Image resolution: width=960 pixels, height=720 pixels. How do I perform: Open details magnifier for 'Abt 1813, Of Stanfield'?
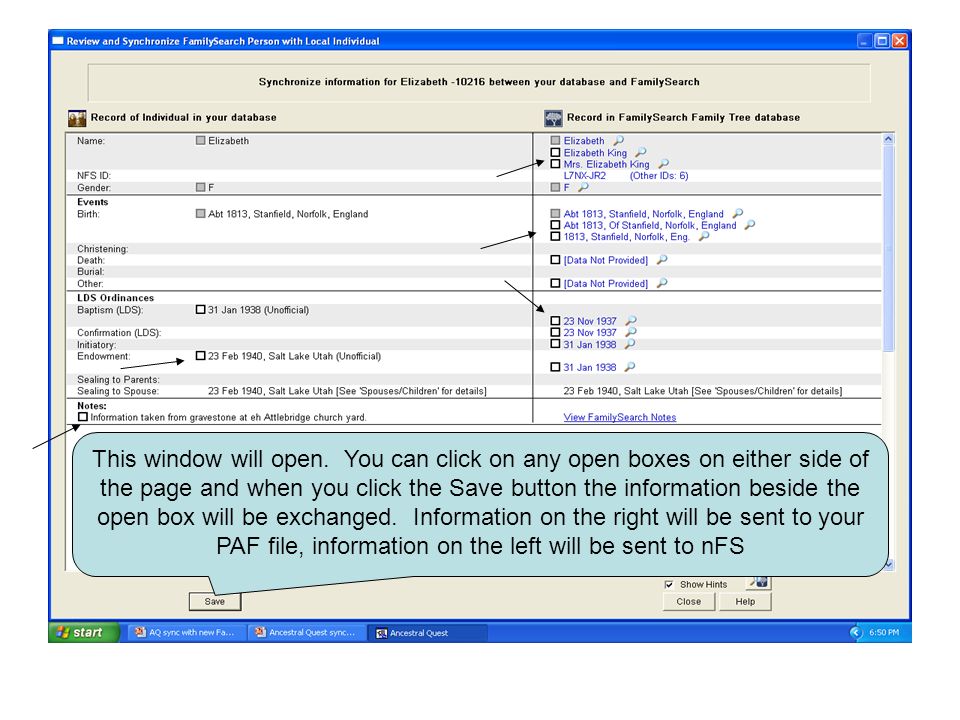(x=749, y=225)
